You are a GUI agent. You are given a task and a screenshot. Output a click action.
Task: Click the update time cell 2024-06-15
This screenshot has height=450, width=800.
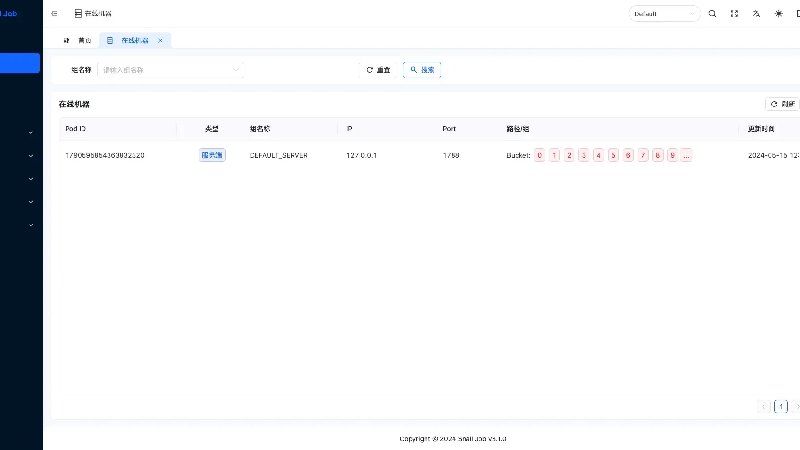point(773,155)
